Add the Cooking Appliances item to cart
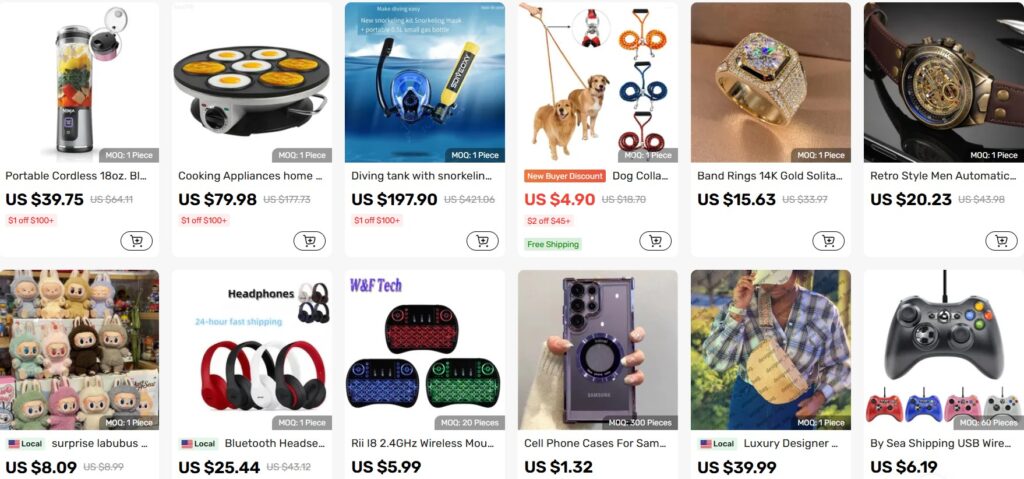Viewport: 1024px width, 479px height. (x=310, y=241)
